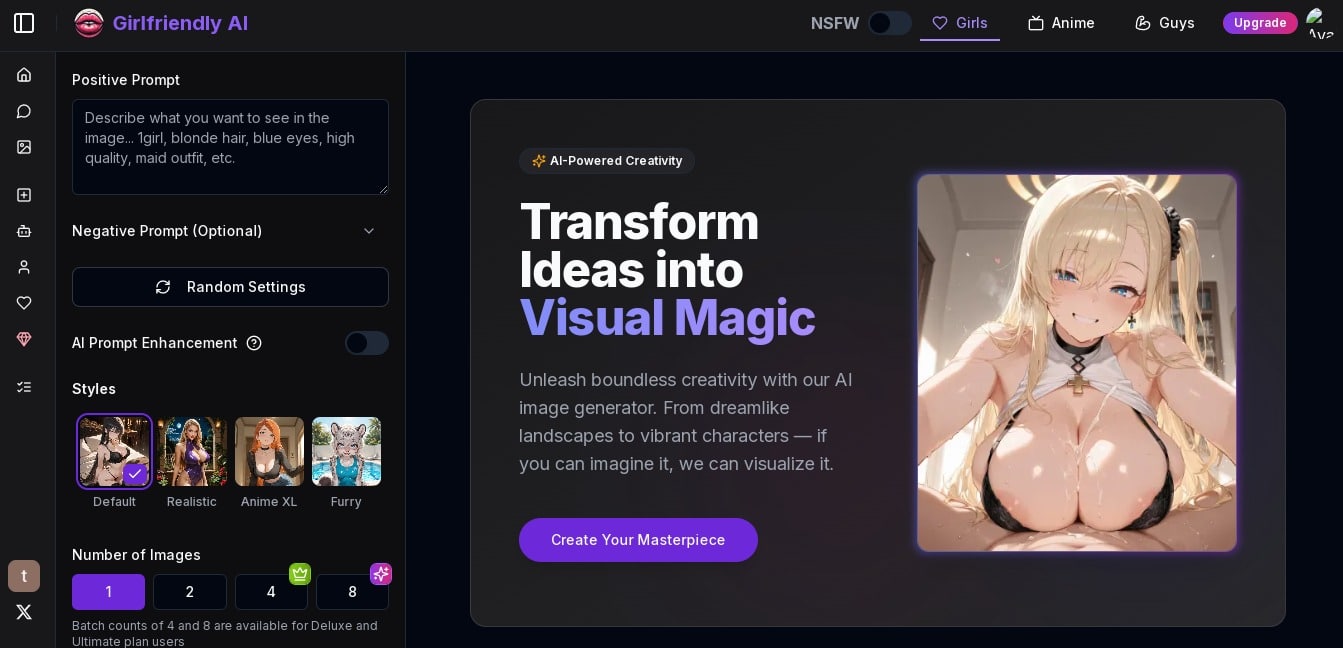This screenshot has width=1343, height=648.
Task: Expand the Negative Prompt (Optional) section
Action: [x=230, y=231]
